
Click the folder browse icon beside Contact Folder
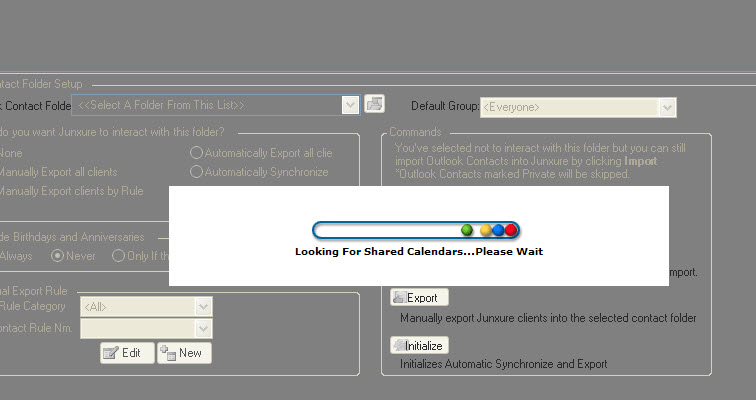(x=374, y=104)
